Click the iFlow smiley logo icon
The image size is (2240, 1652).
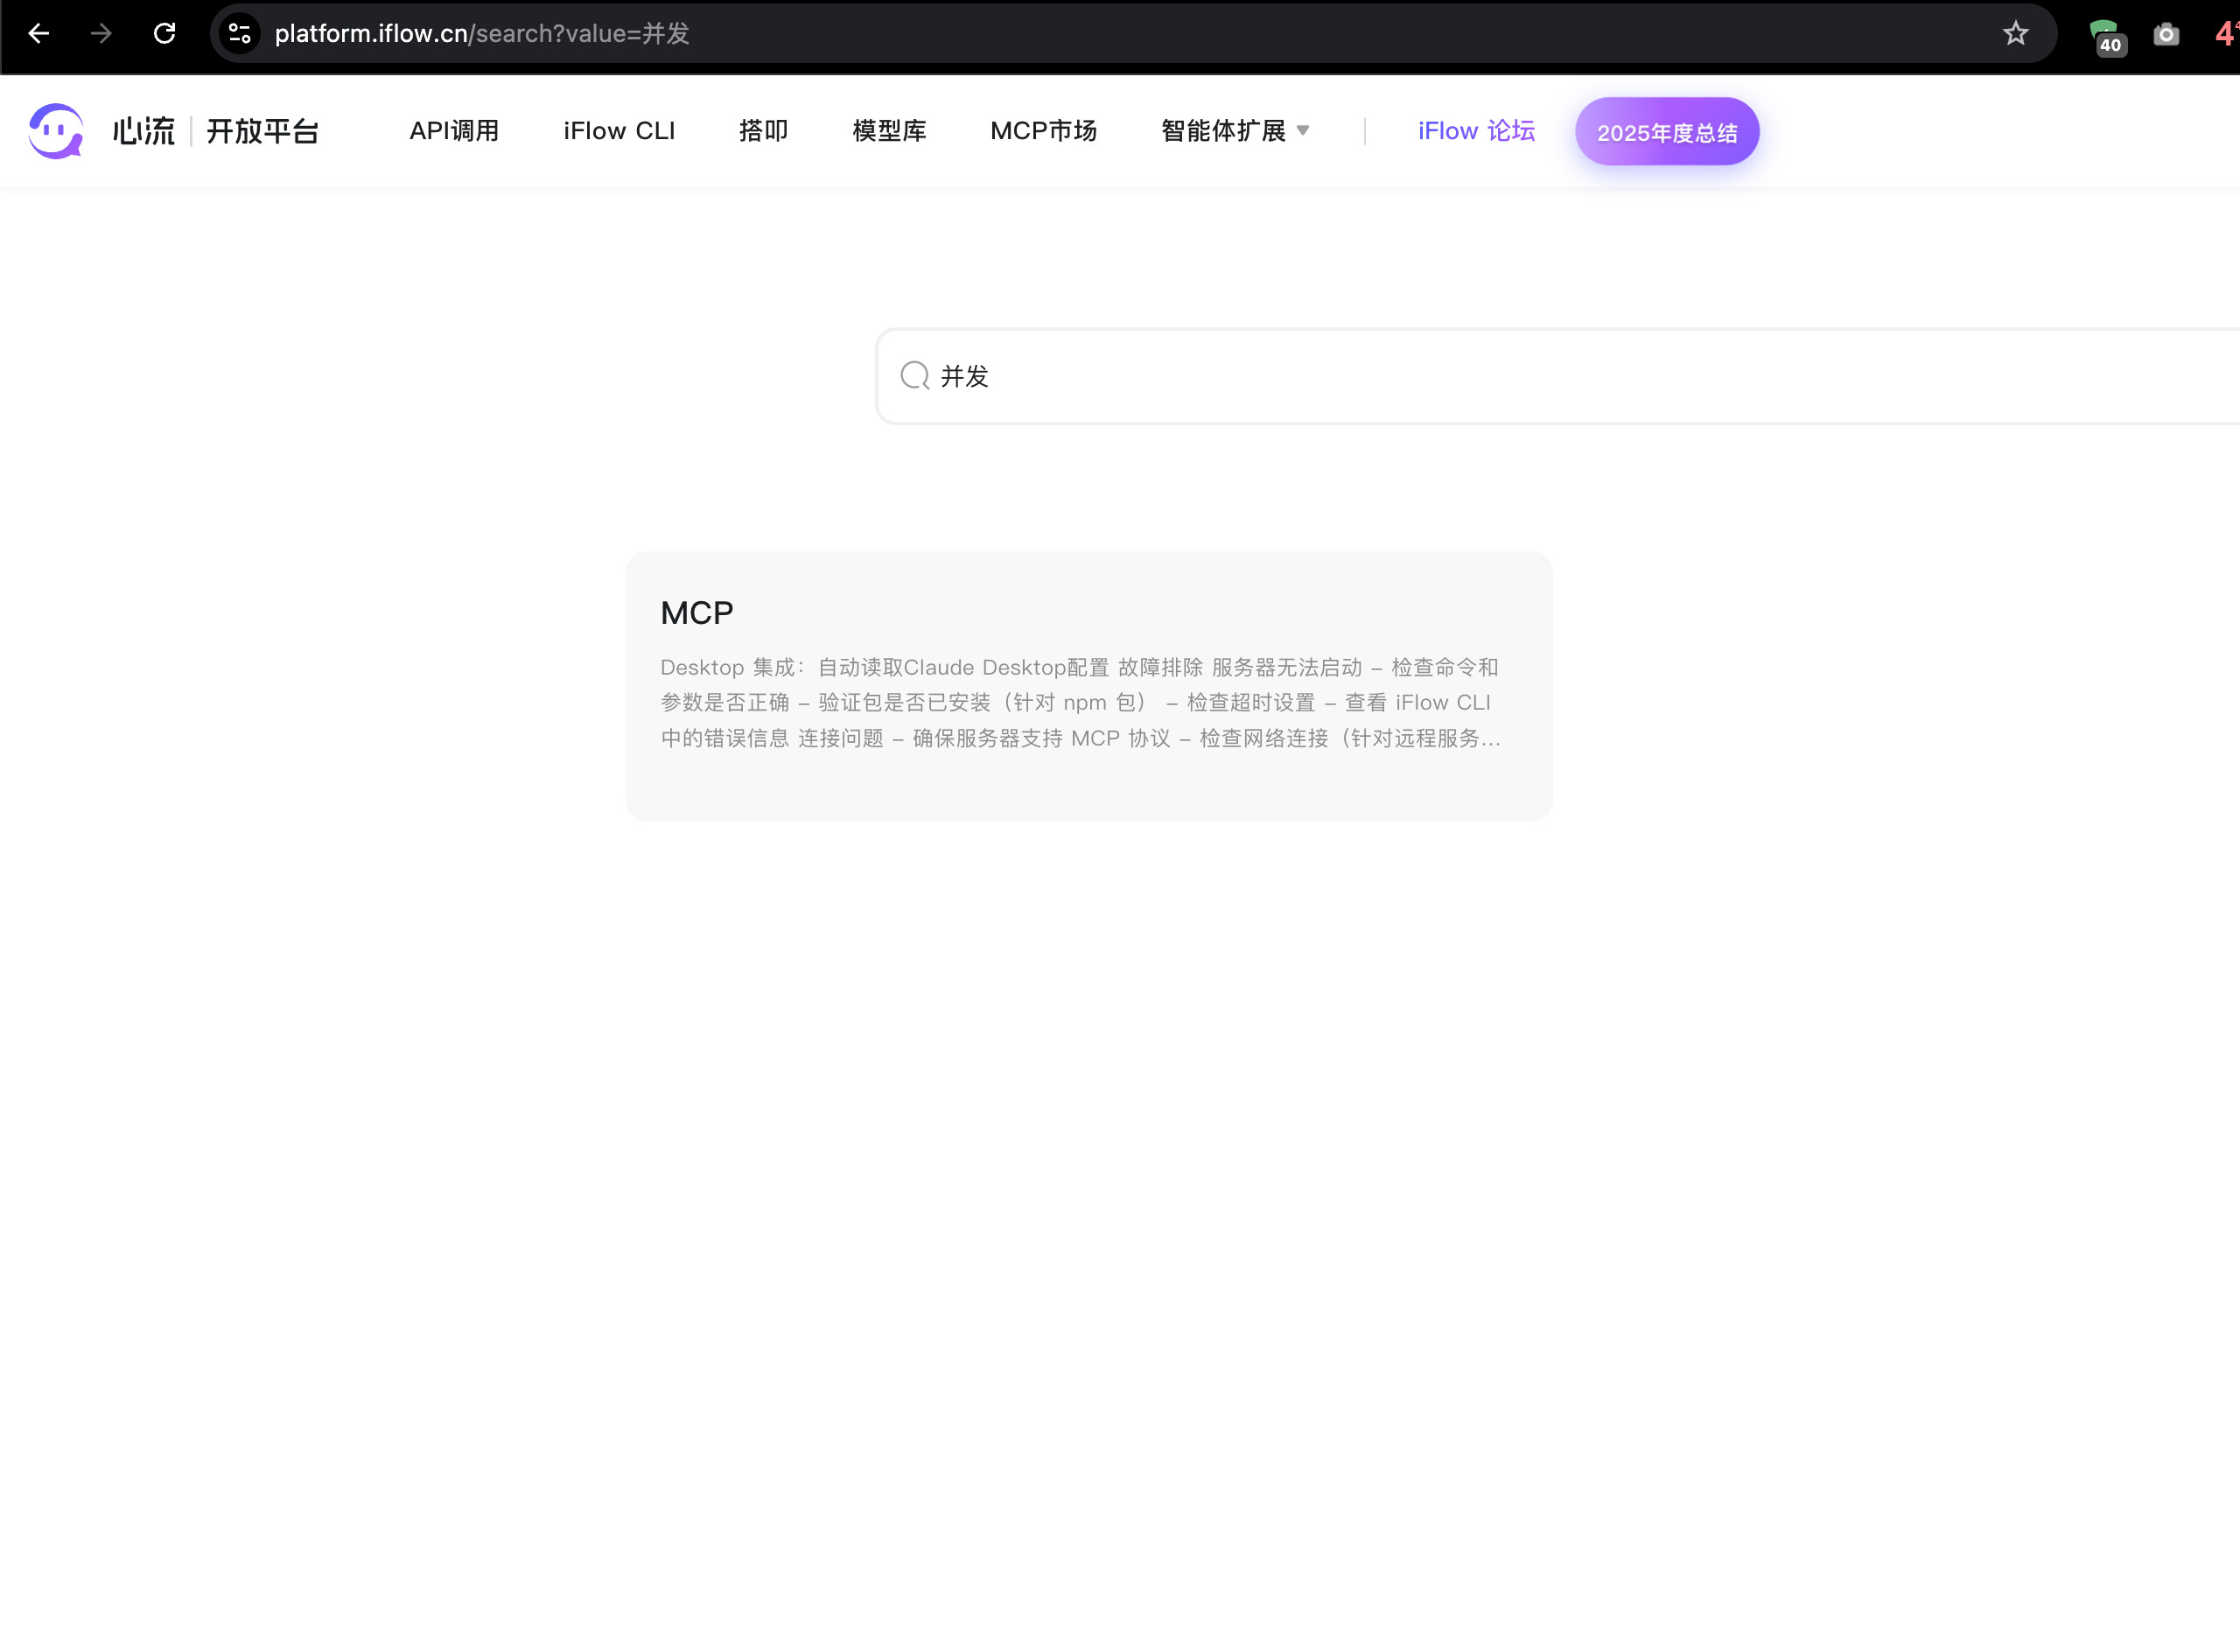pos(56,131)
